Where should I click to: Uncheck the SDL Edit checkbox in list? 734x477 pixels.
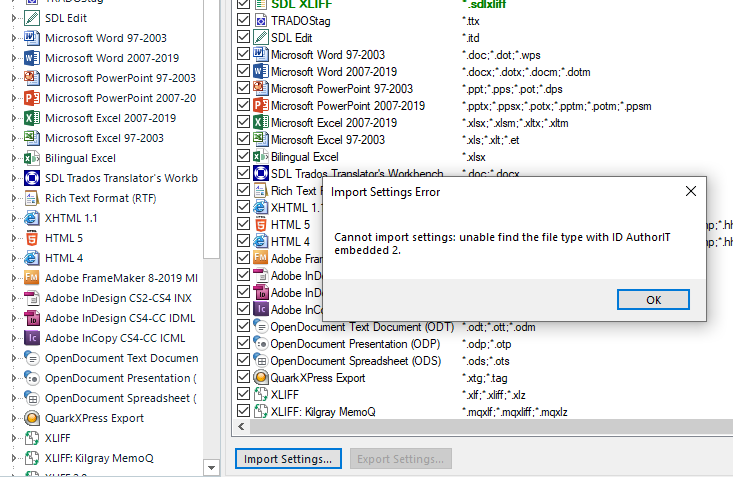pos(243,37)
